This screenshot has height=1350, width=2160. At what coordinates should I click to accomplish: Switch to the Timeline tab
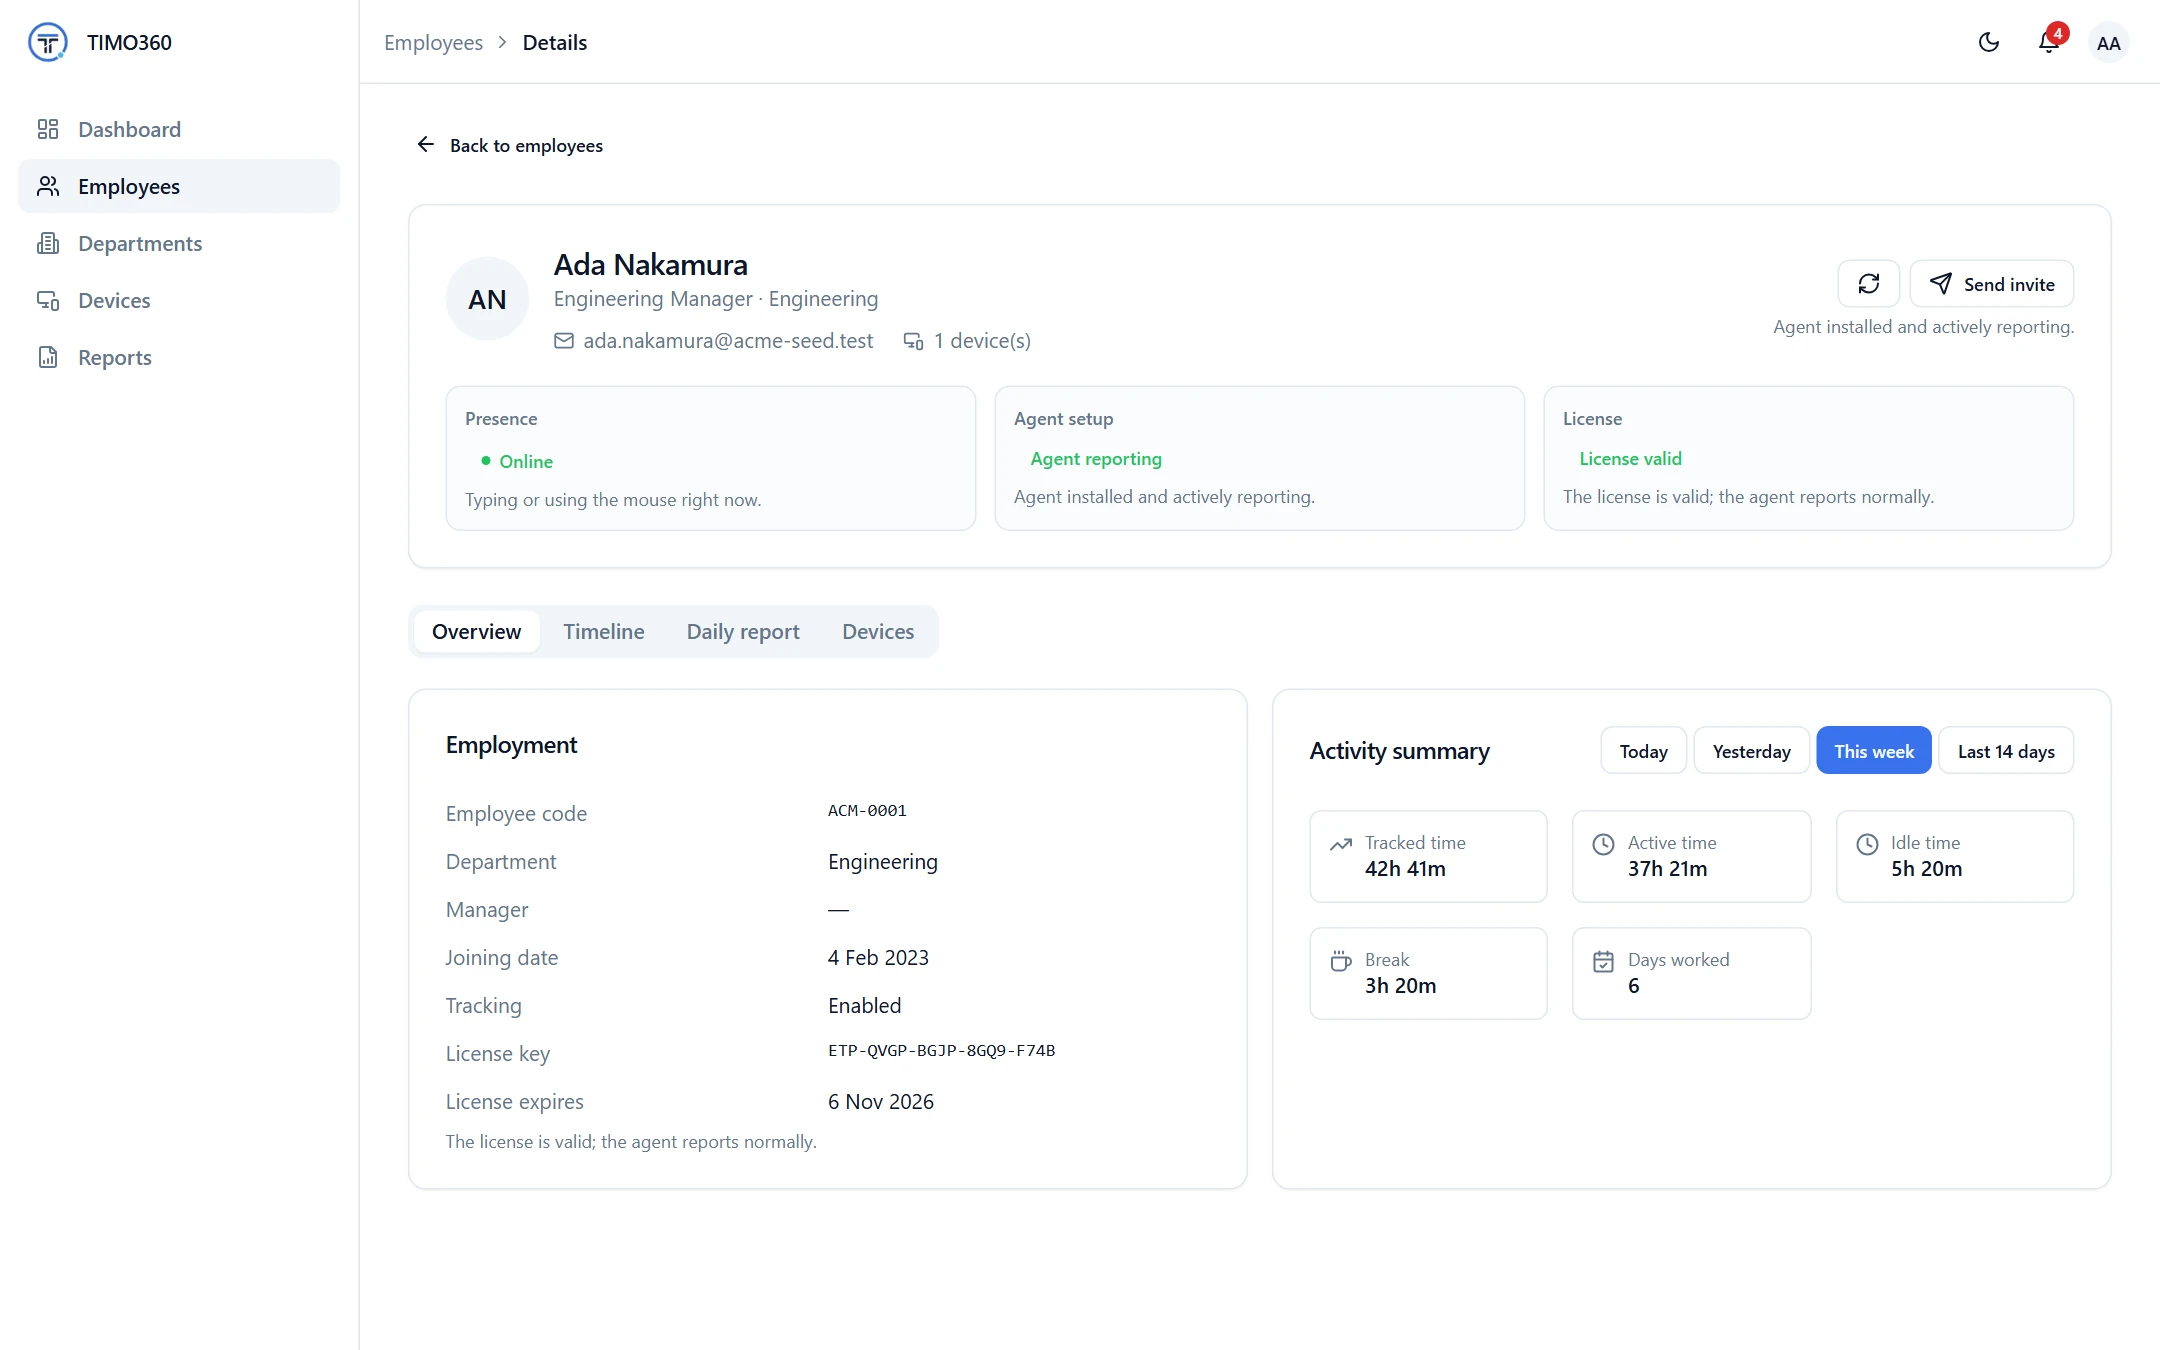[x=603, y=631]
